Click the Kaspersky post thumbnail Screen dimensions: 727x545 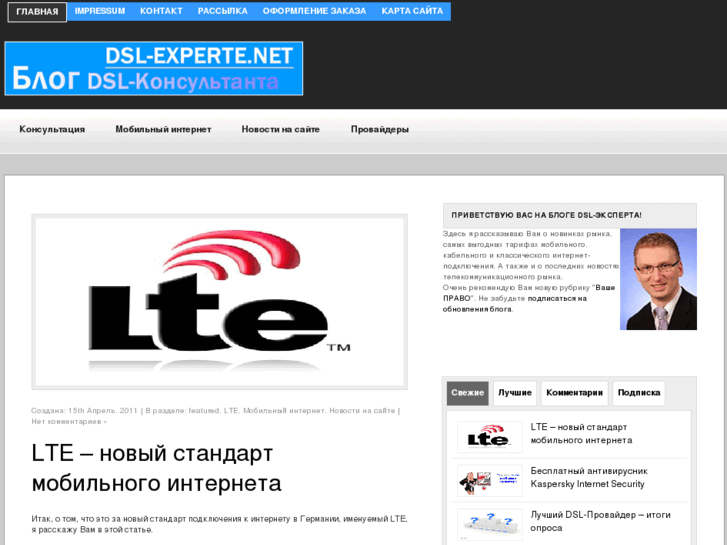click(490, 481)
